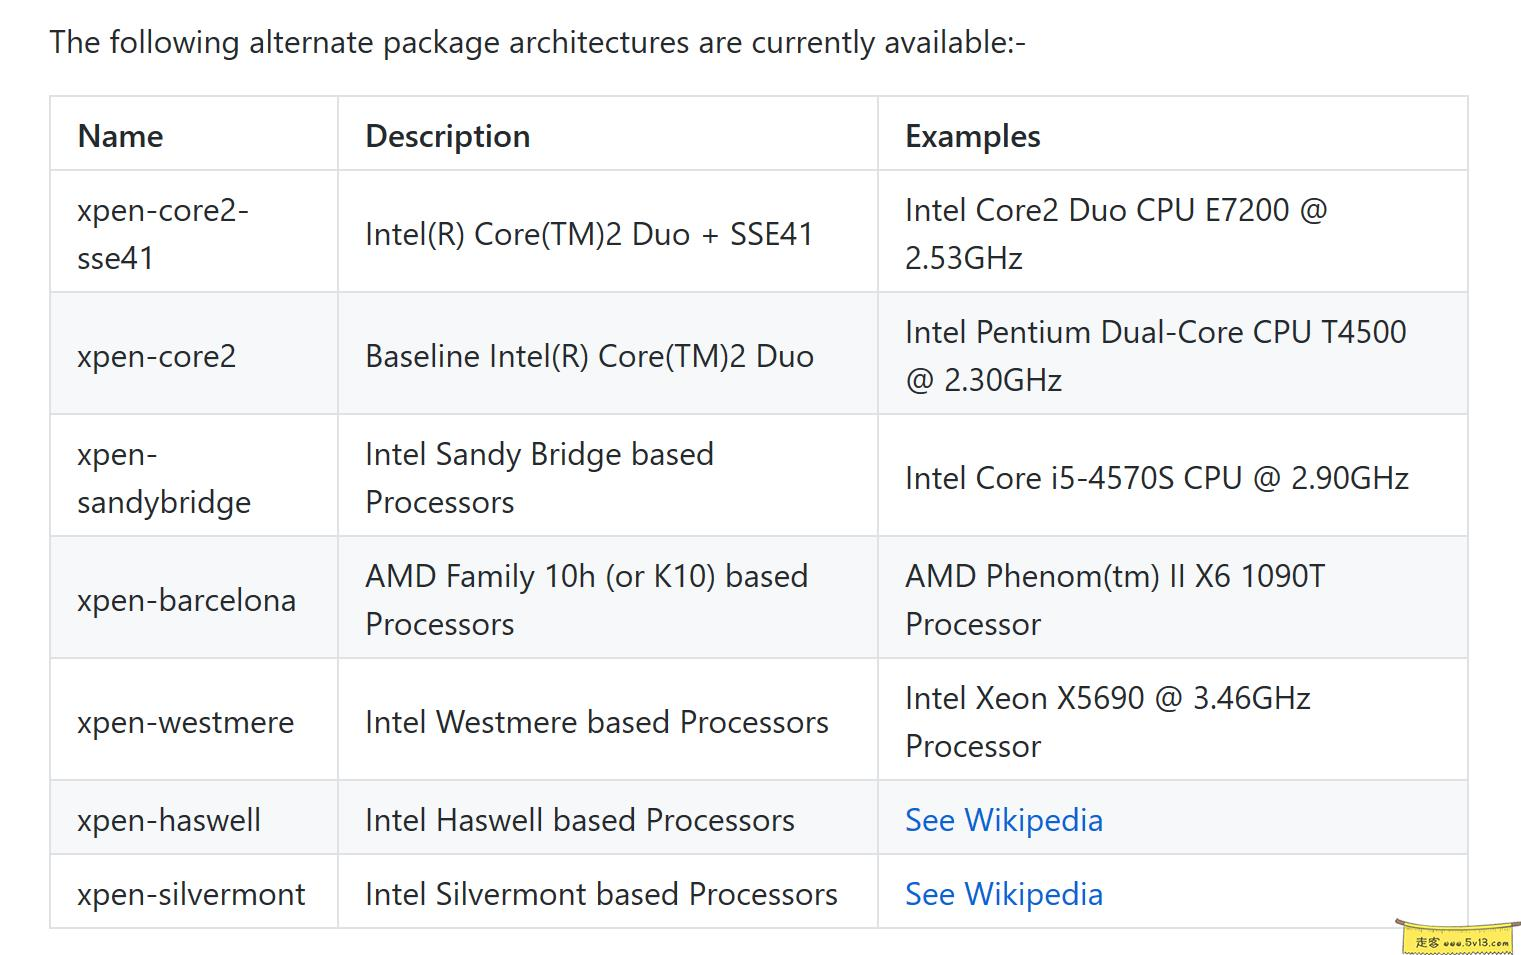This screenshot has width=1521, height=955.
Task: Click the xpen-silvermont package name
Action: coord(190,894)
